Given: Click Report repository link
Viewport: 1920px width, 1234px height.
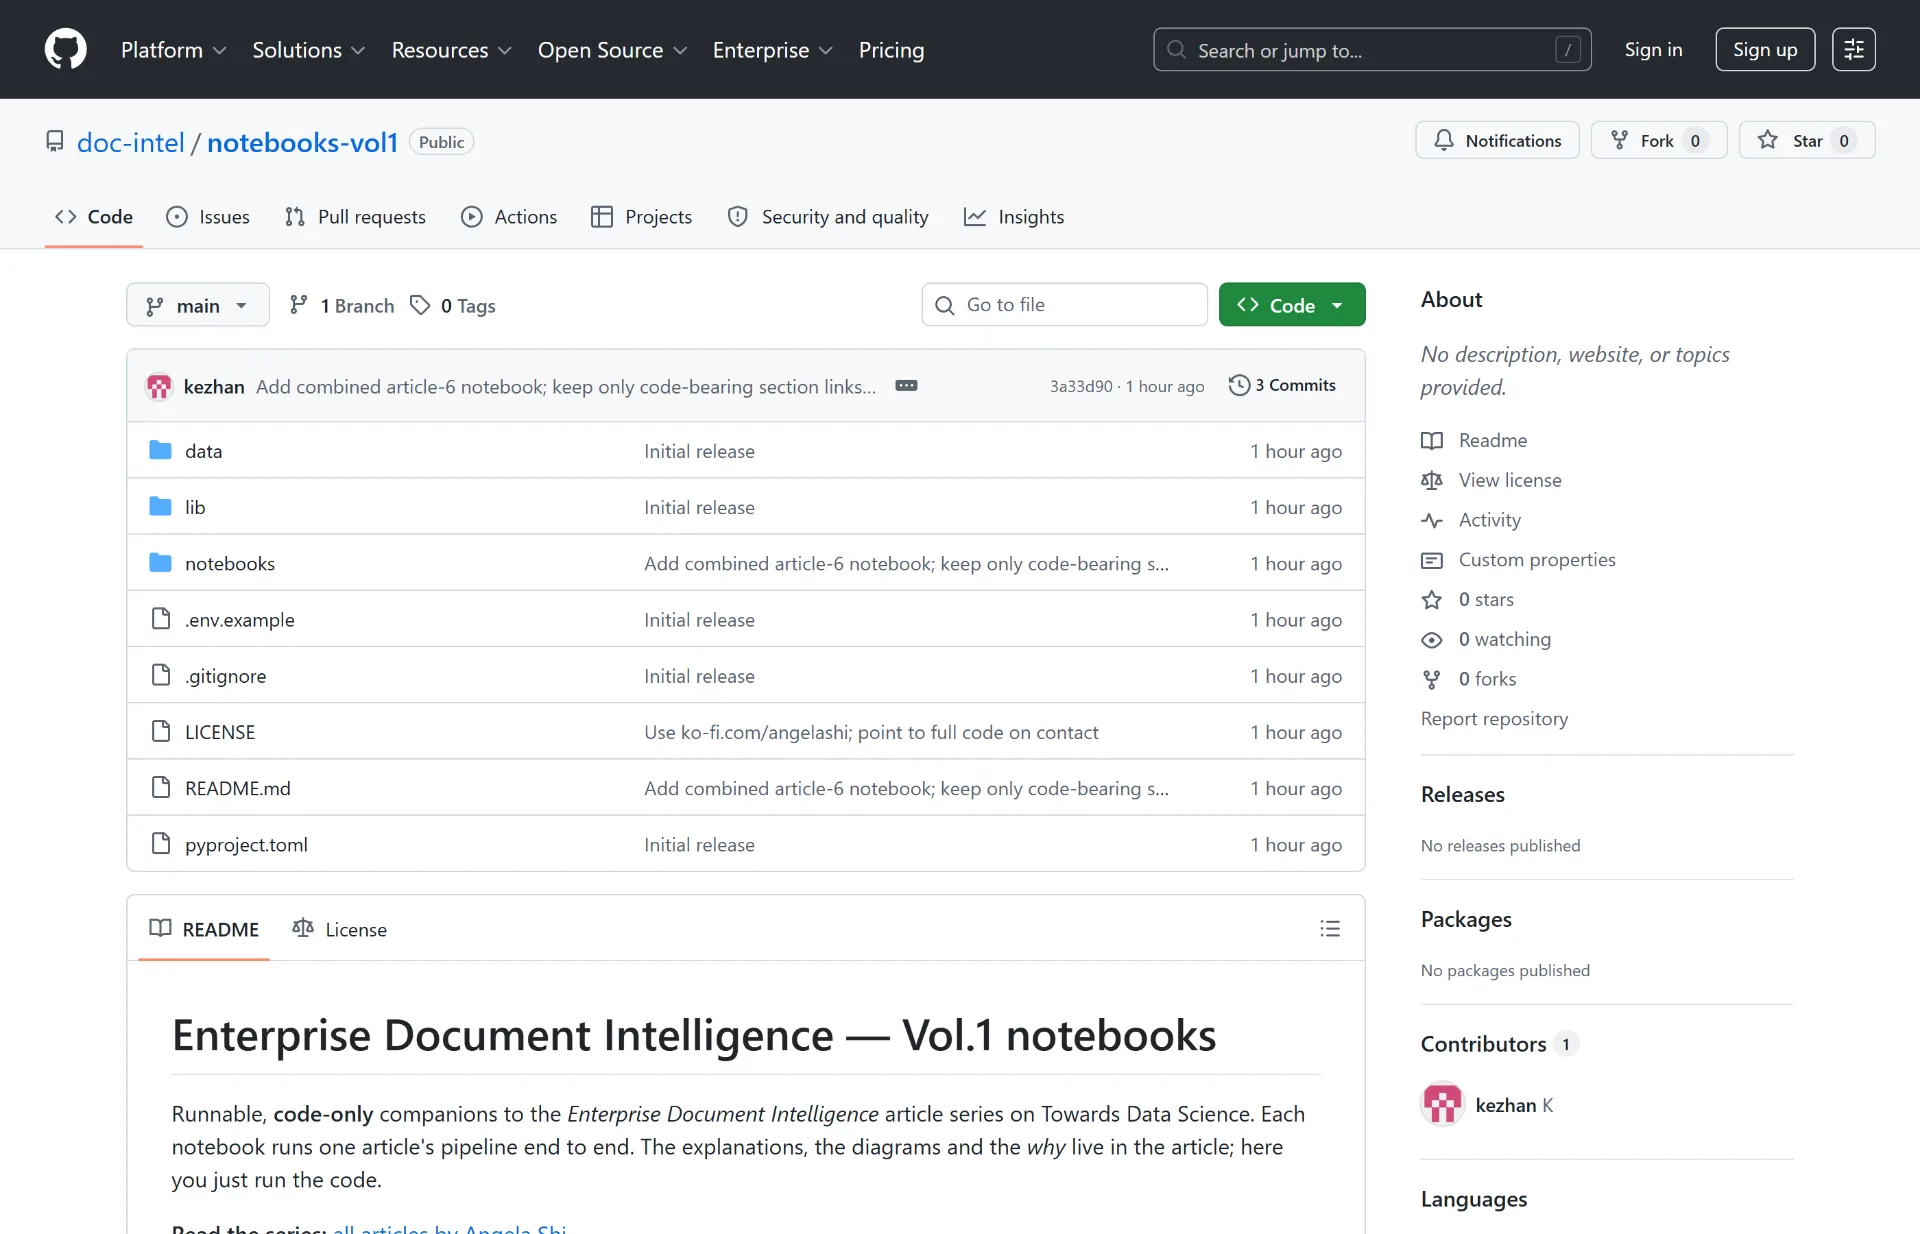Looking at the screenshot, I should pos(1494,719).
